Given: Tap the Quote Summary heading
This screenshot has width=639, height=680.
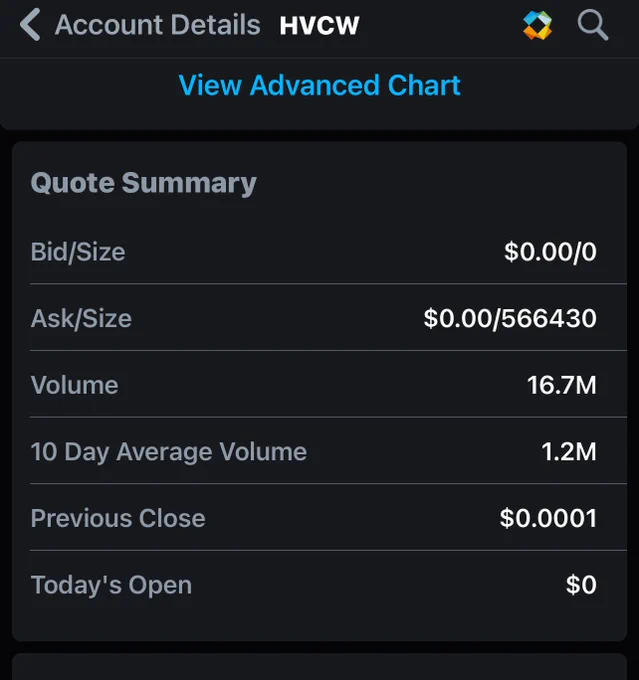Looking at the screenshot, I should pos(144,183).
